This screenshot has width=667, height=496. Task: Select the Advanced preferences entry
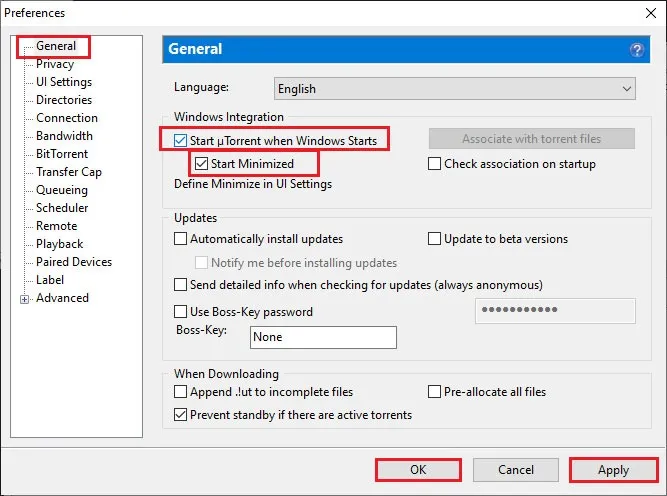(x=63, y=298)
